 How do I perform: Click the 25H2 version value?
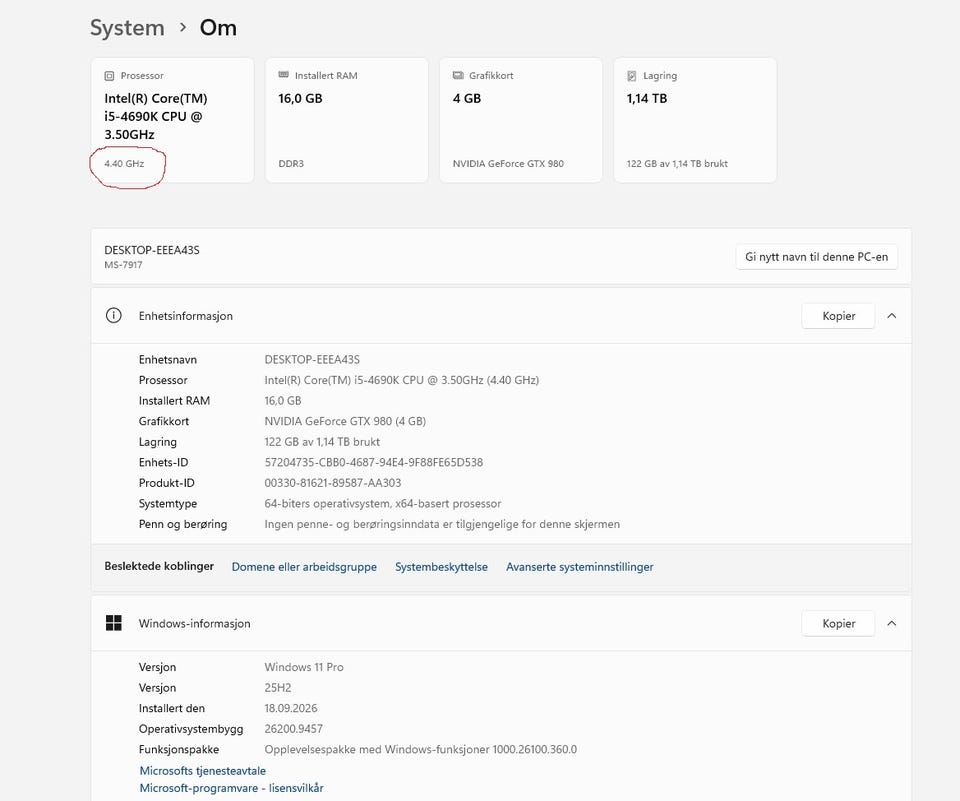[x=278, y=688]
